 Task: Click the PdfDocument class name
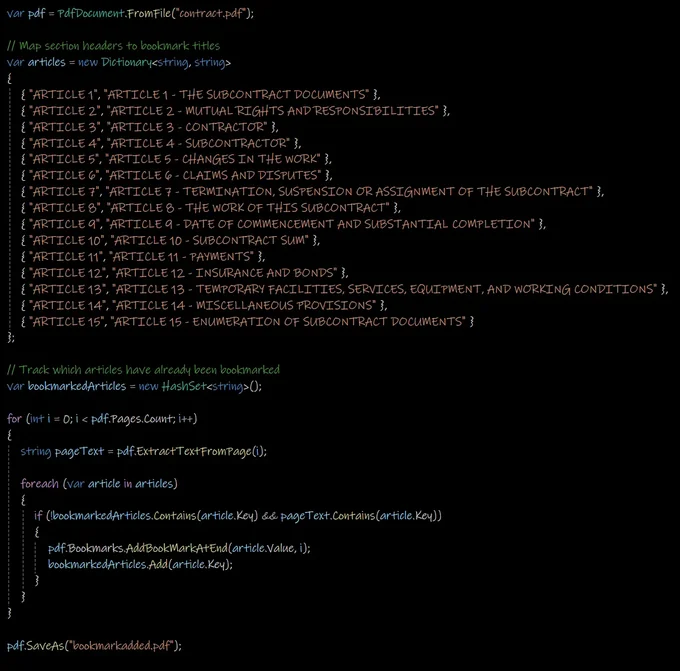(x=91, y=13)
